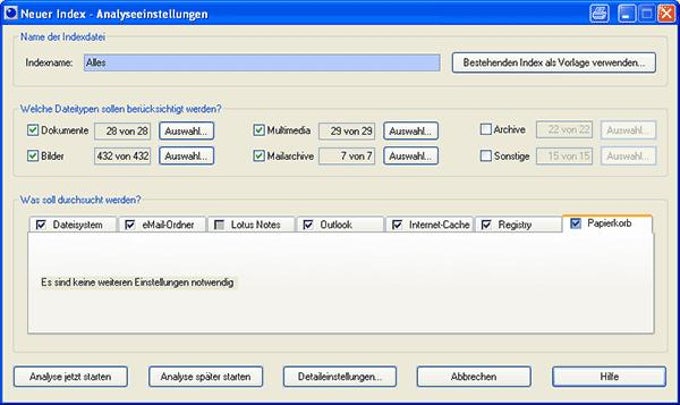Toggle the Mailarchive checkbox

pos(259,156)
